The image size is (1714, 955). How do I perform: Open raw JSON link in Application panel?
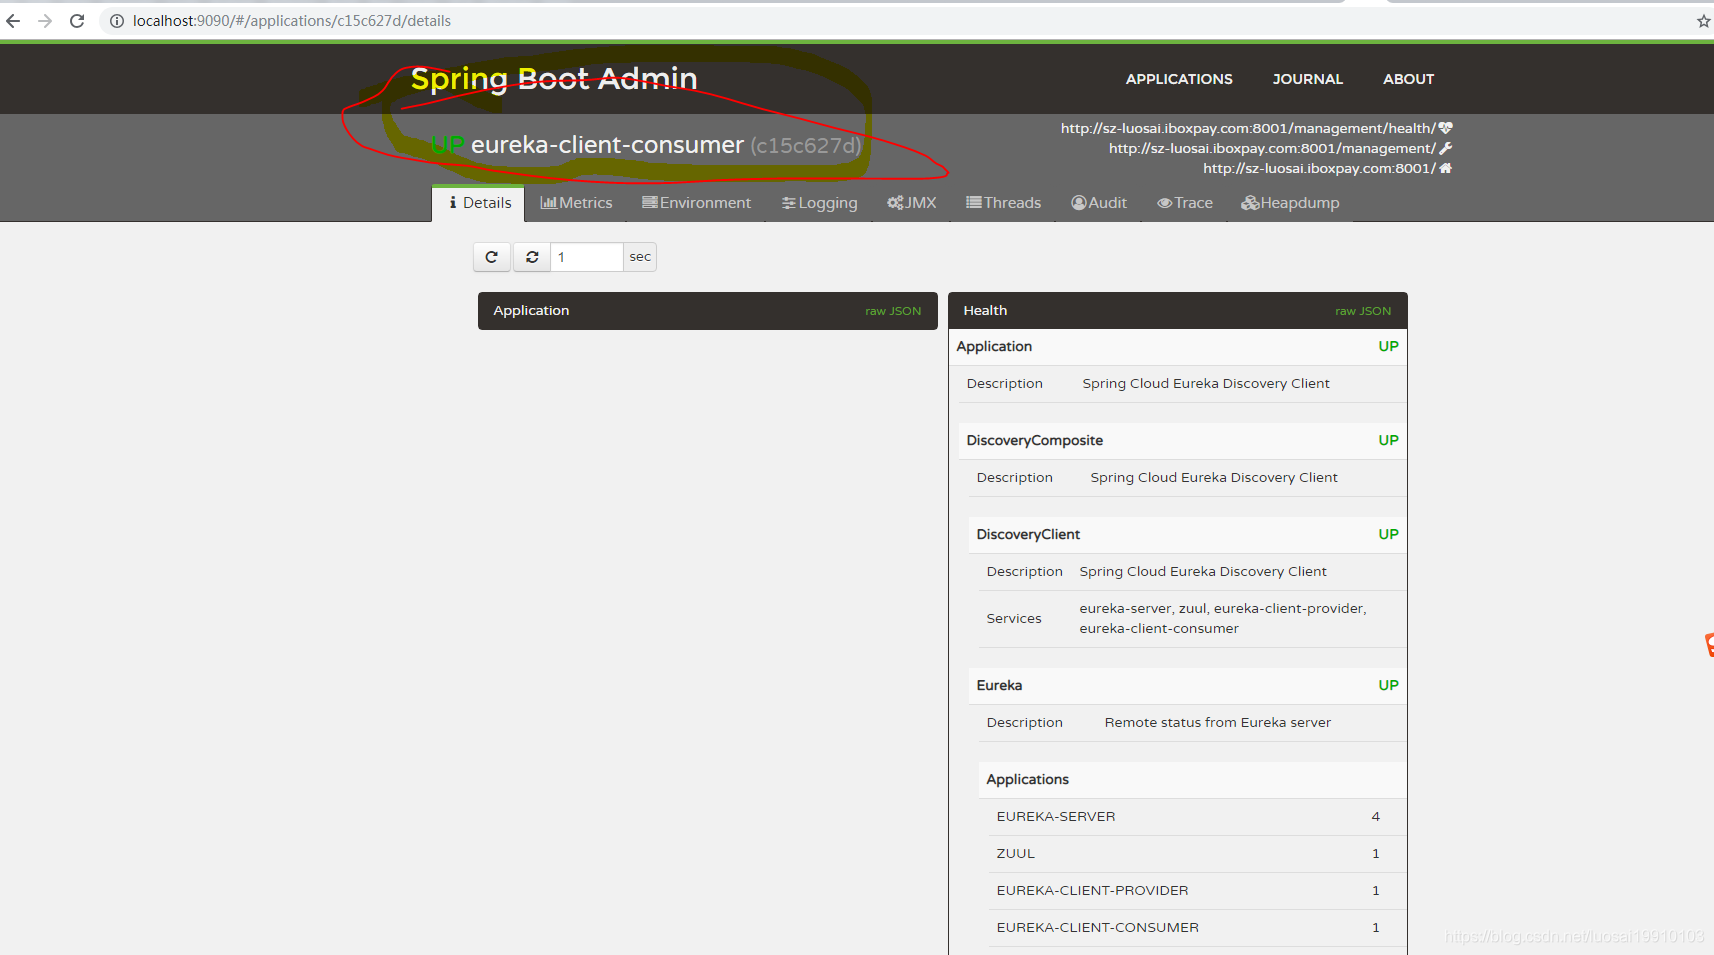tap(893, 311)
